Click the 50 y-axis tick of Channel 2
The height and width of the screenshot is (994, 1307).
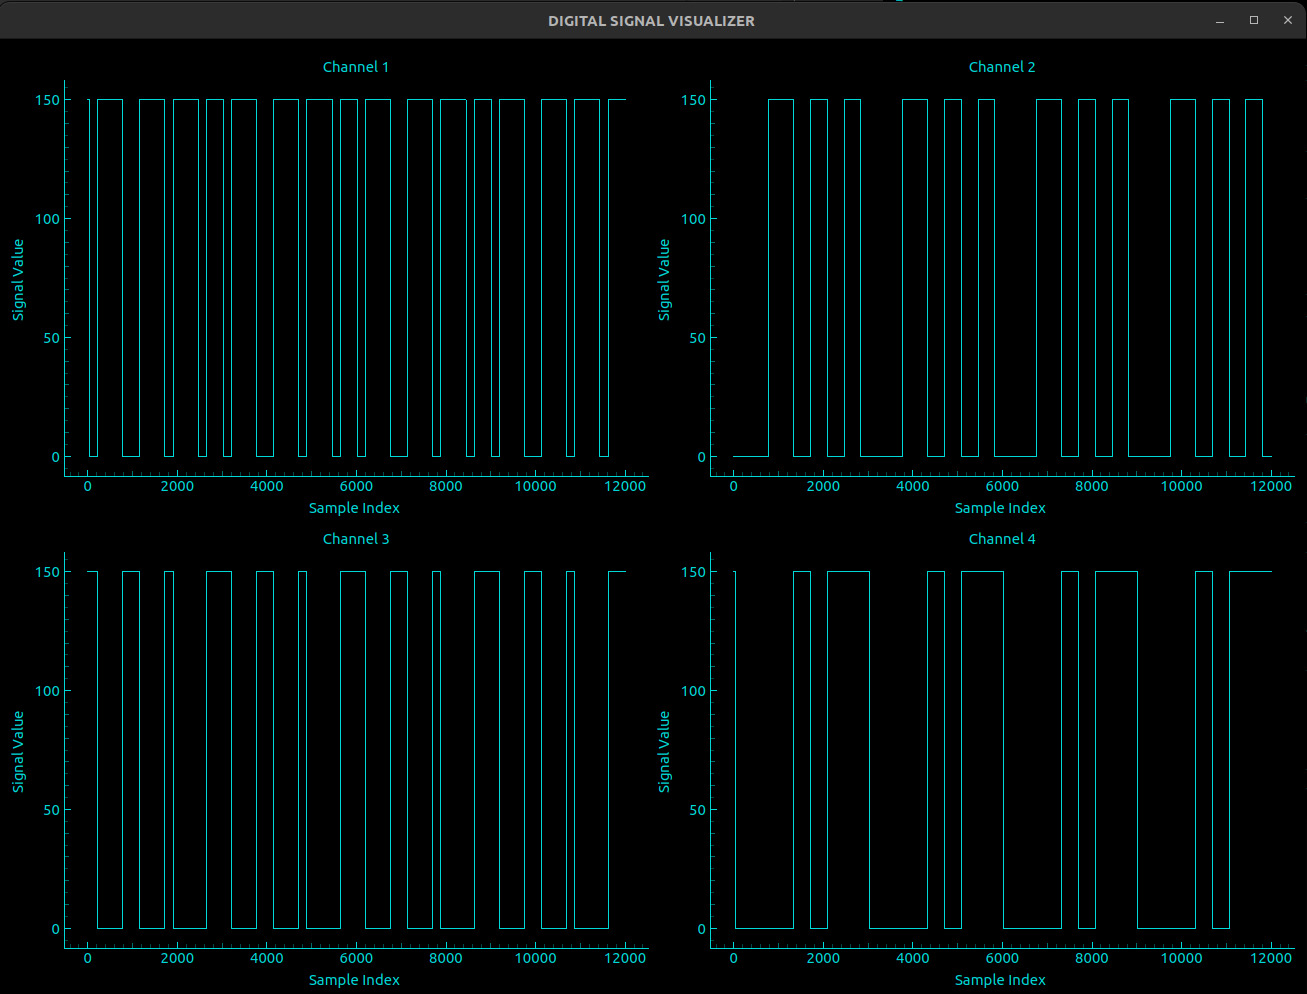tap(697, 338)
